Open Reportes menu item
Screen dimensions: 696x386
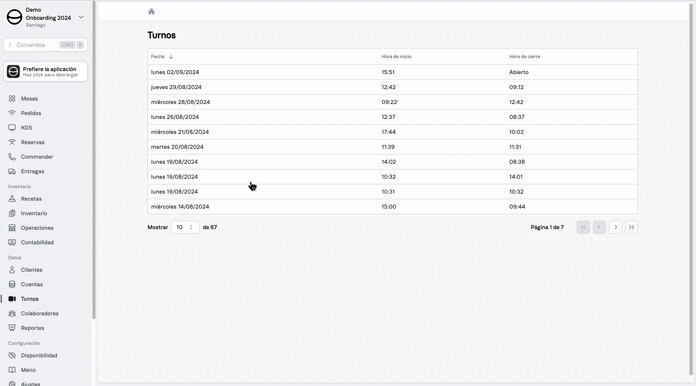click(32, 328)
